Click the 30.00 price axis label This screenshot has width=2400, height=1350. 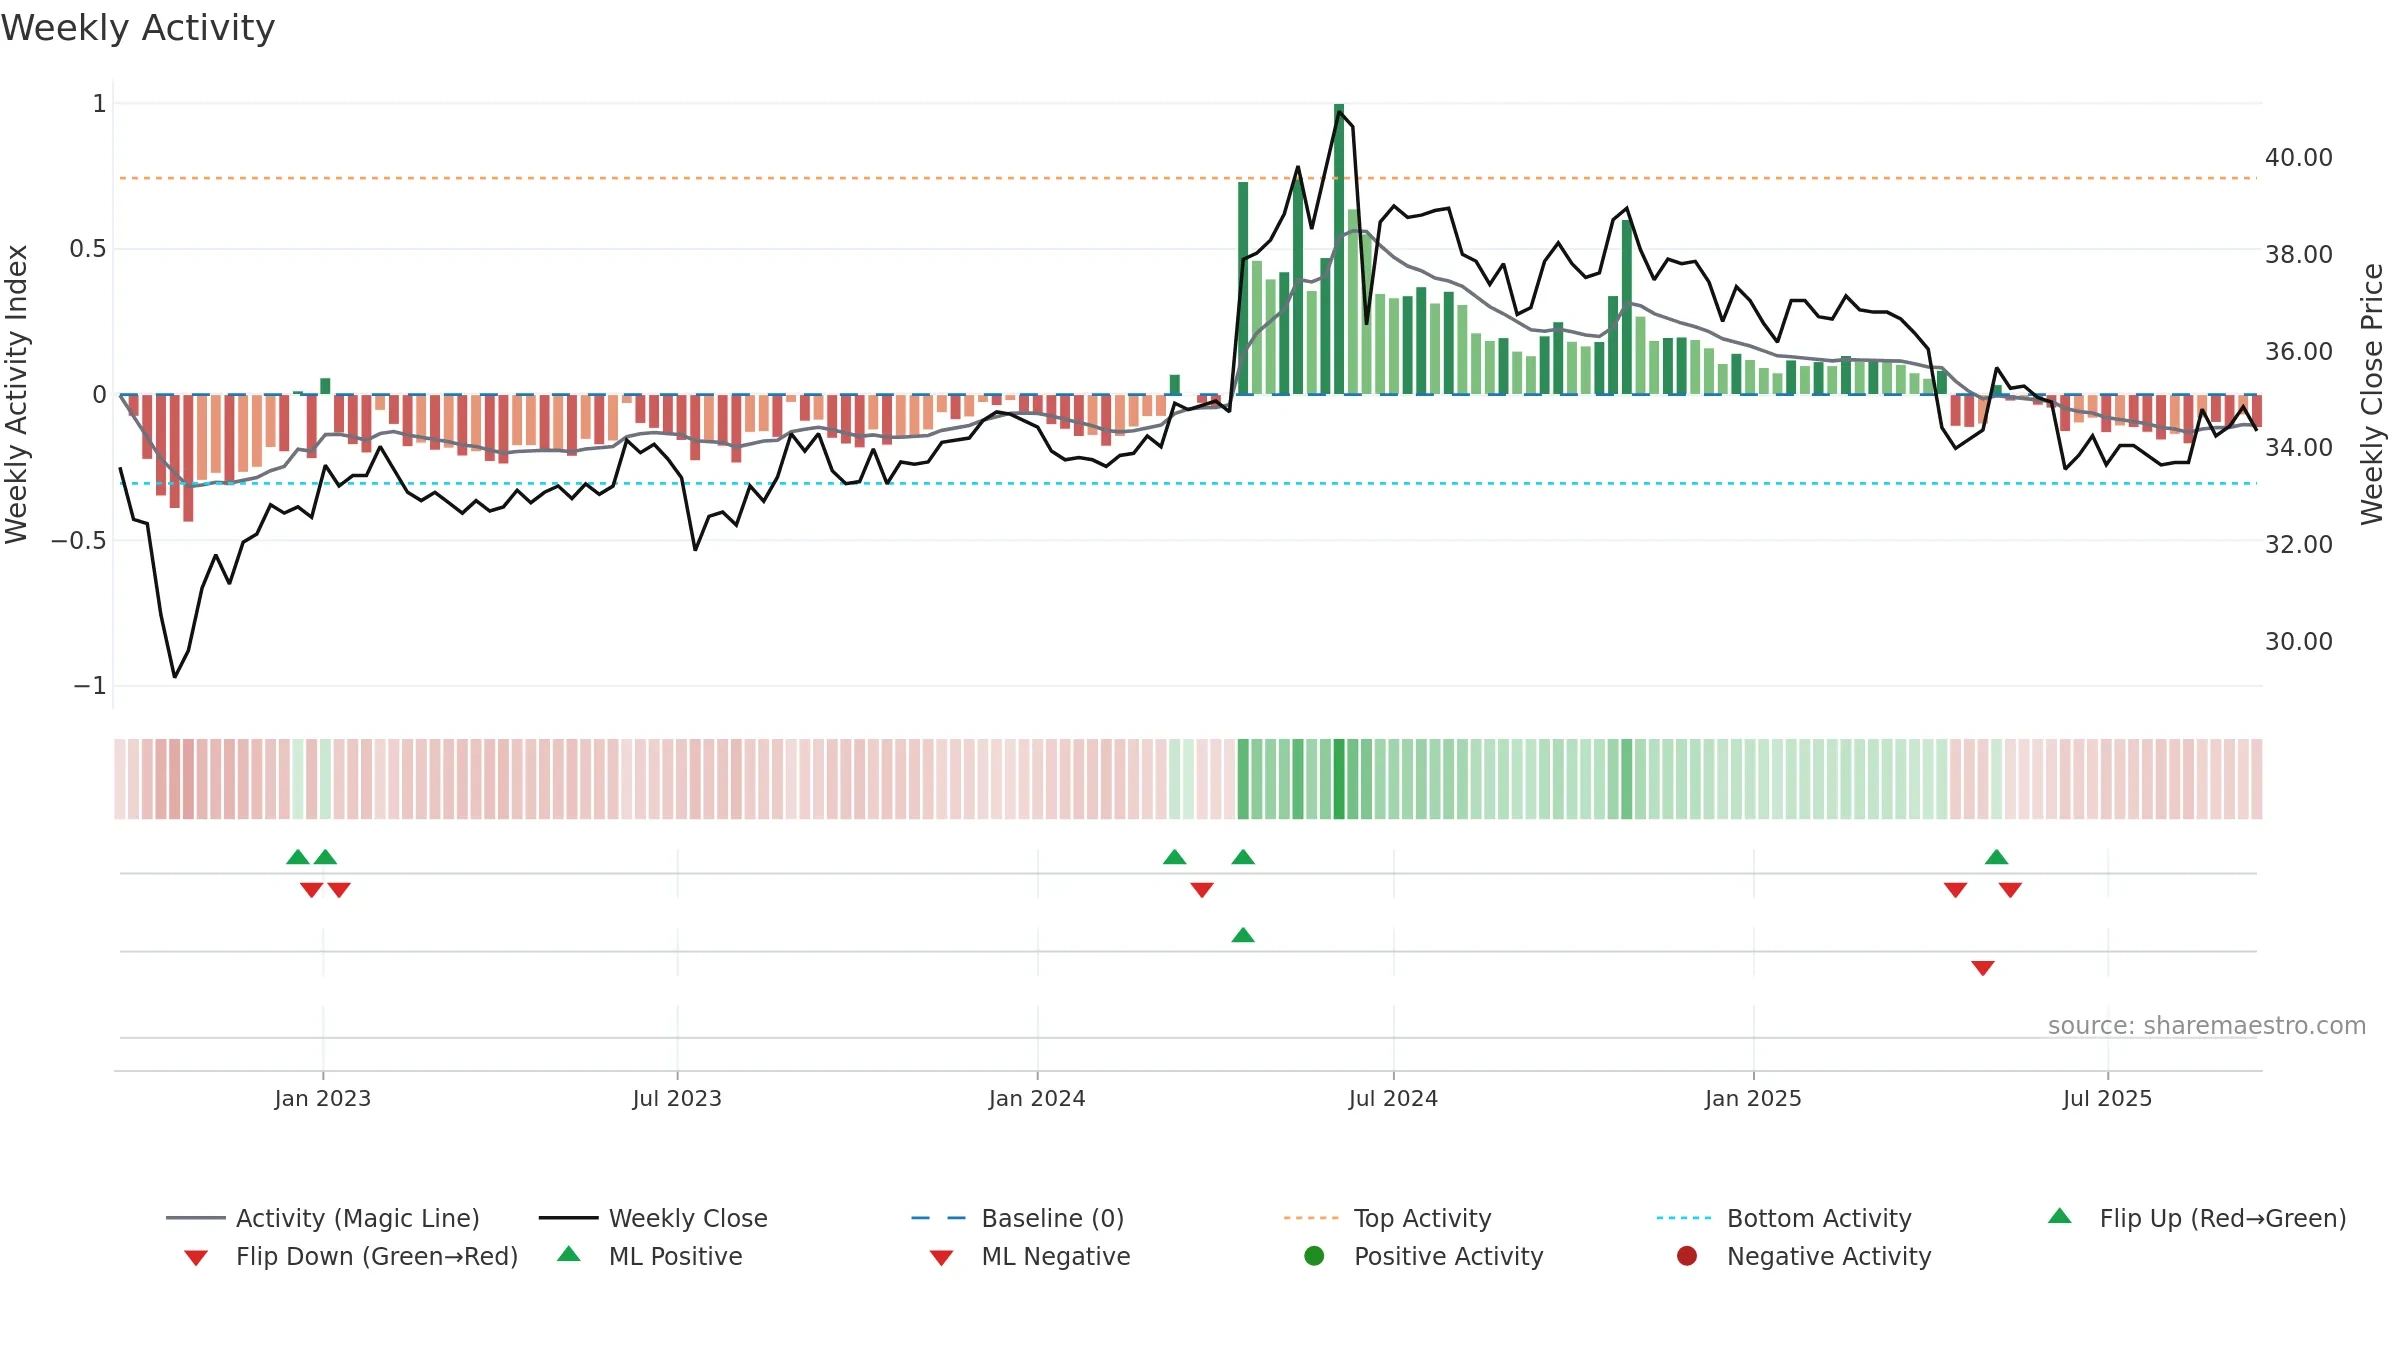[2299, 641]
